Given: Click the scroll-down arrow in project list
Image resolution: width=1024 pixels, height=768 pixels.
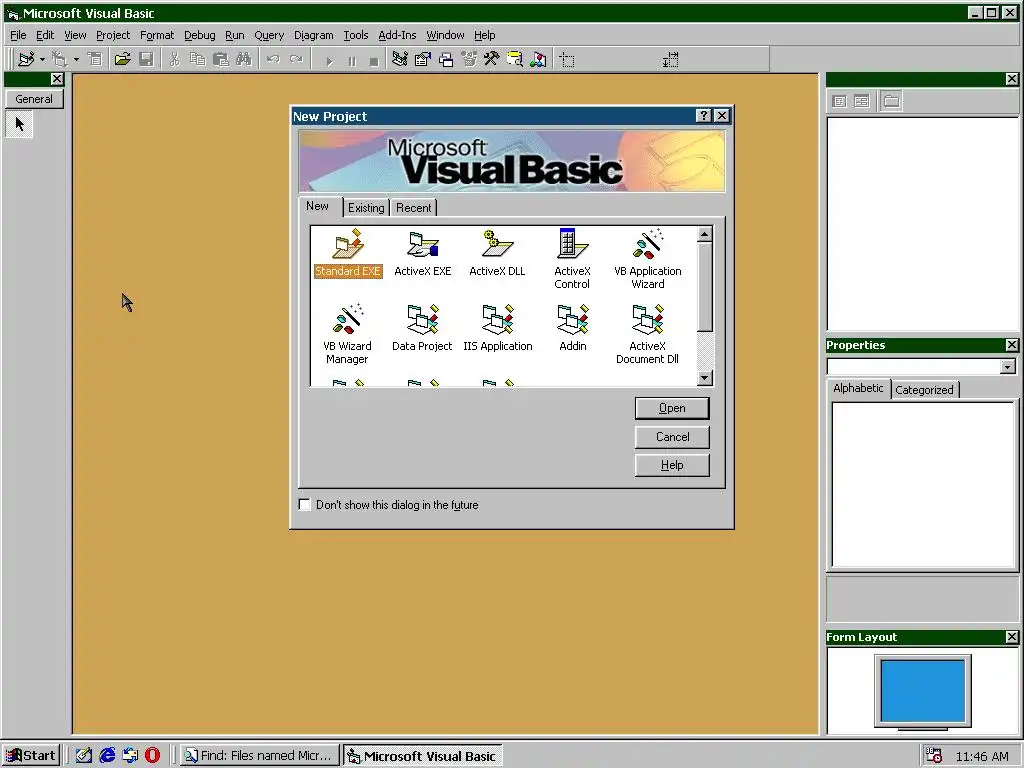Looking at the screenshot, I should click(x=705, y=378).
